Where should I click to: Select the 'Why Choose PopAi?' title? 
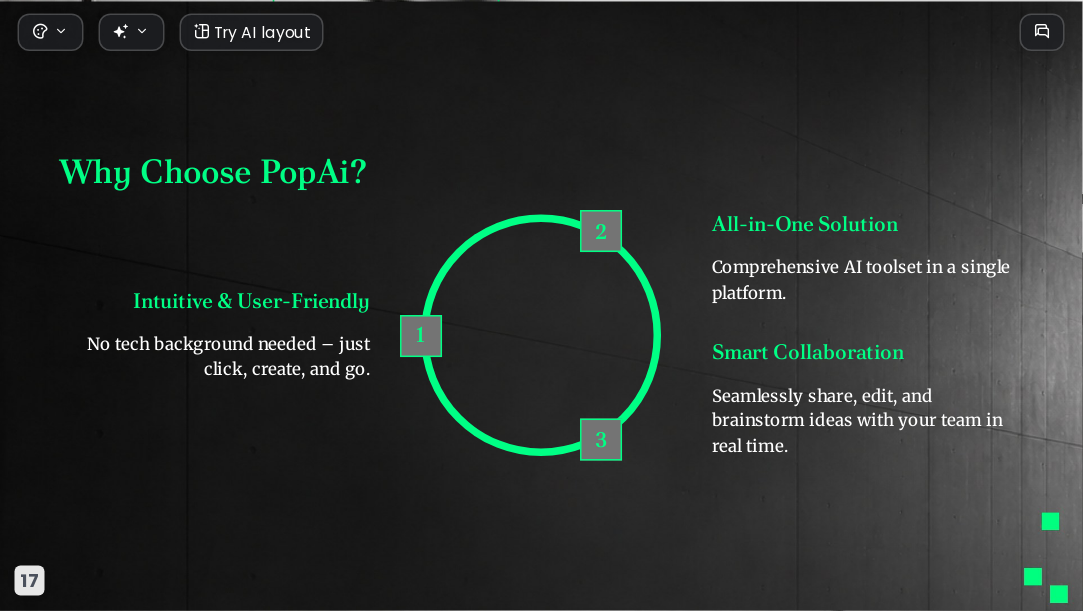click(x=213, y=173)
